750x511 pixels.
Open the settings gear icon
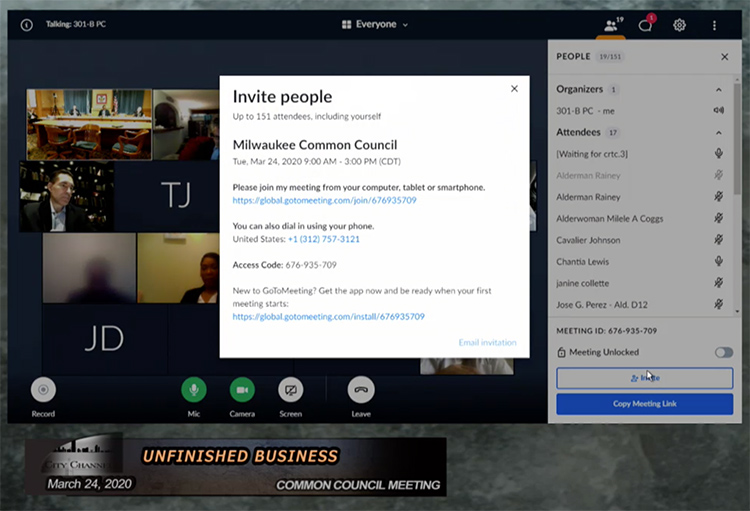[x=679, y=25]
